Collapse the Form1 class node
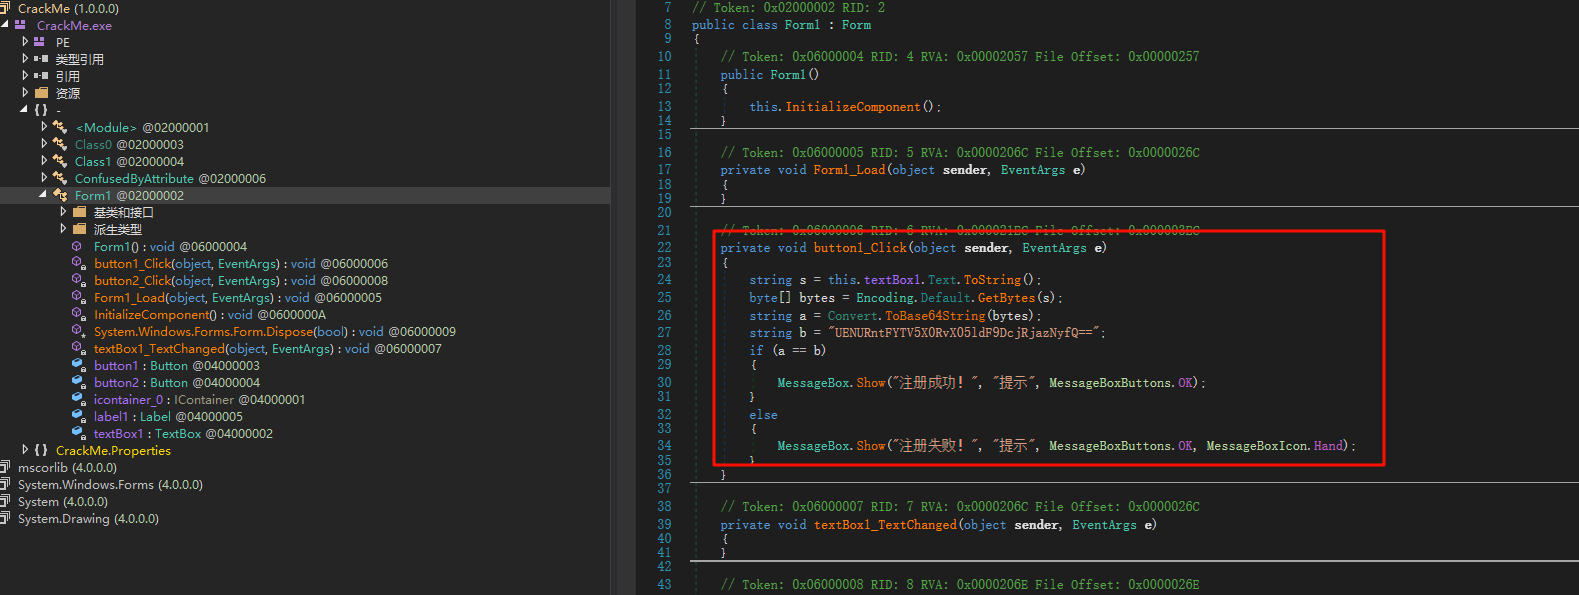1579x595 pixels. click(43, 195)
